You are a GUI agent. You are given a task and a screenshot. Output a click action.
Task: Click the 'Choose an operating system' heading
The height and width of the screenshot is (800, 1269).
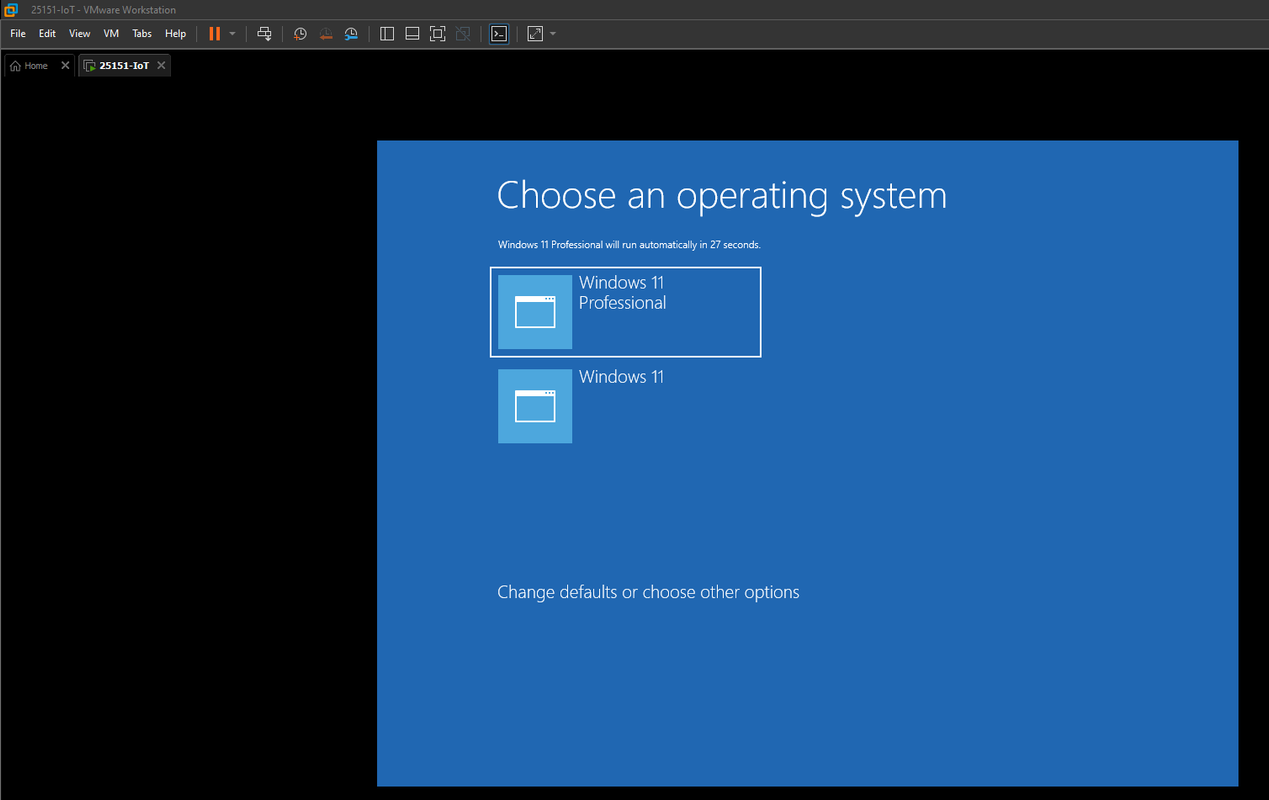click(x=722, y=195)
